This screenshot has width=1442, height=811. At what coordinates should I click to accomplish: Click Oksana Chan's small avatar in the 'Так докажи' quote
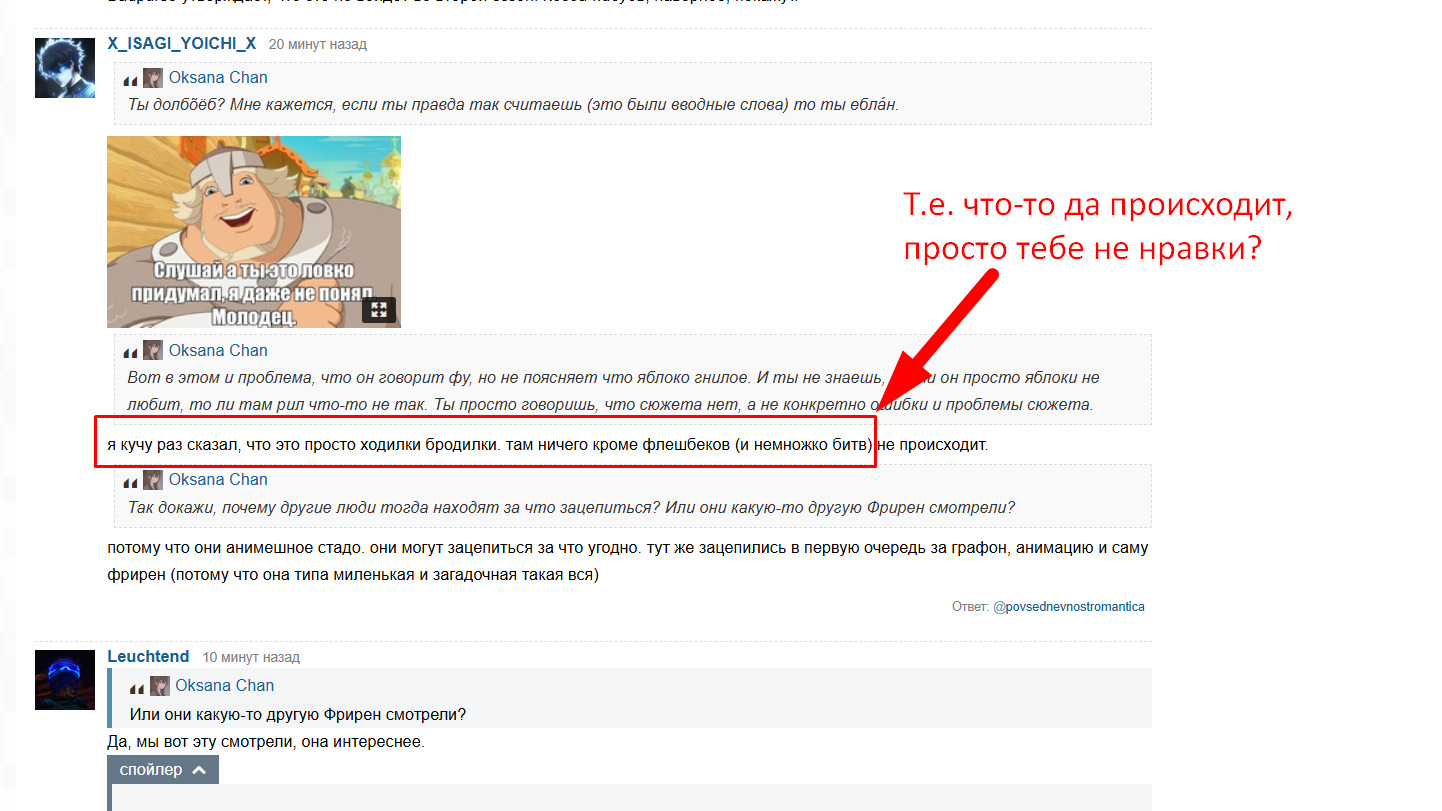pos(153,480)
